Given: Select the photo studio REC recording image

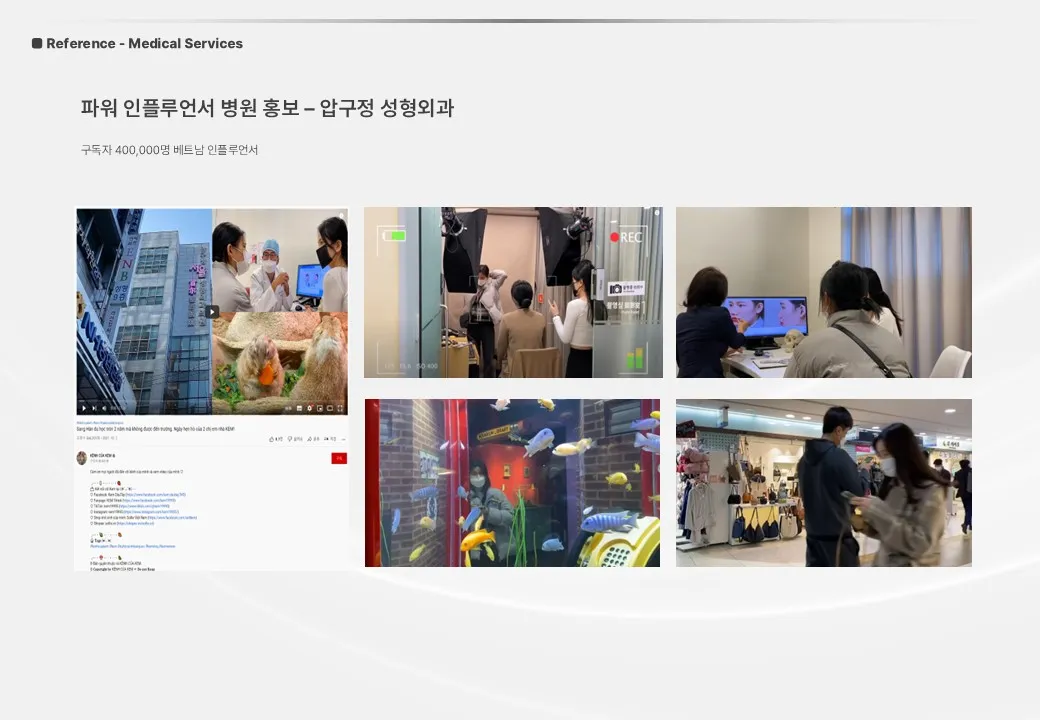Looking at the screenshot, I should tap(513, 292).
